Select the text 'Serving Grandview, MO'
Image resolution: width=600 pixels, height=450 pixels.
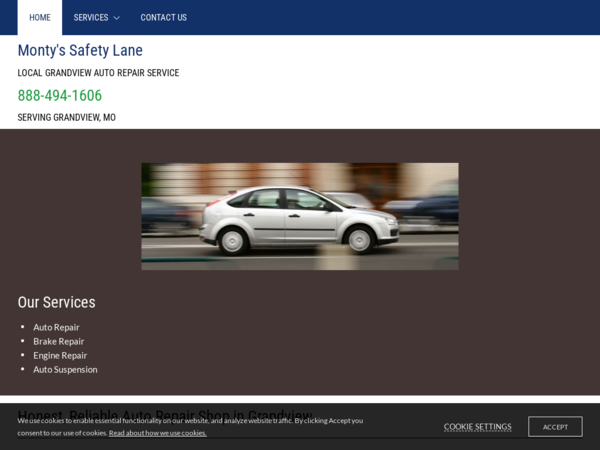(x=67, y=117)
